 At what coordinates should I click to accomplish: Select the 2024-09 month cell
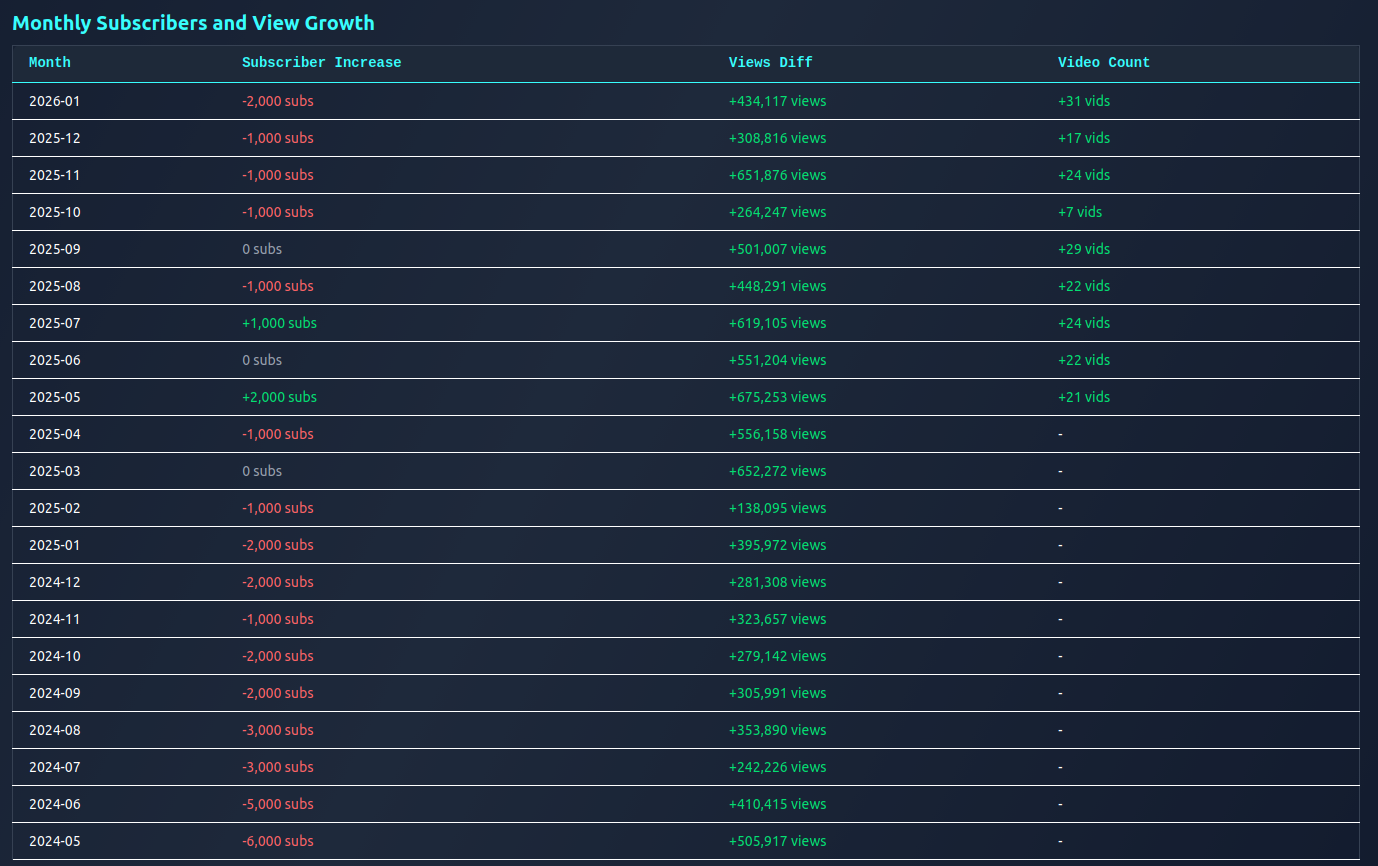coord(54,693)
